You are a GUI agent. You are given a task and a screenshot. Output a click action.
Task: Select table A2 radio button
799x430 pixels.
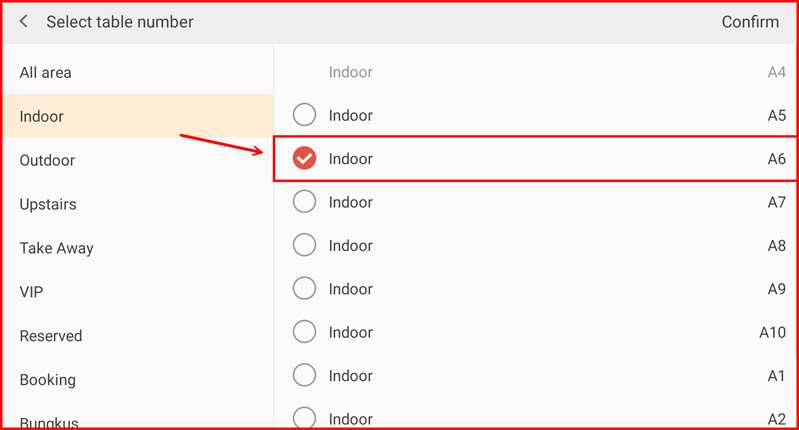[304, 418]
